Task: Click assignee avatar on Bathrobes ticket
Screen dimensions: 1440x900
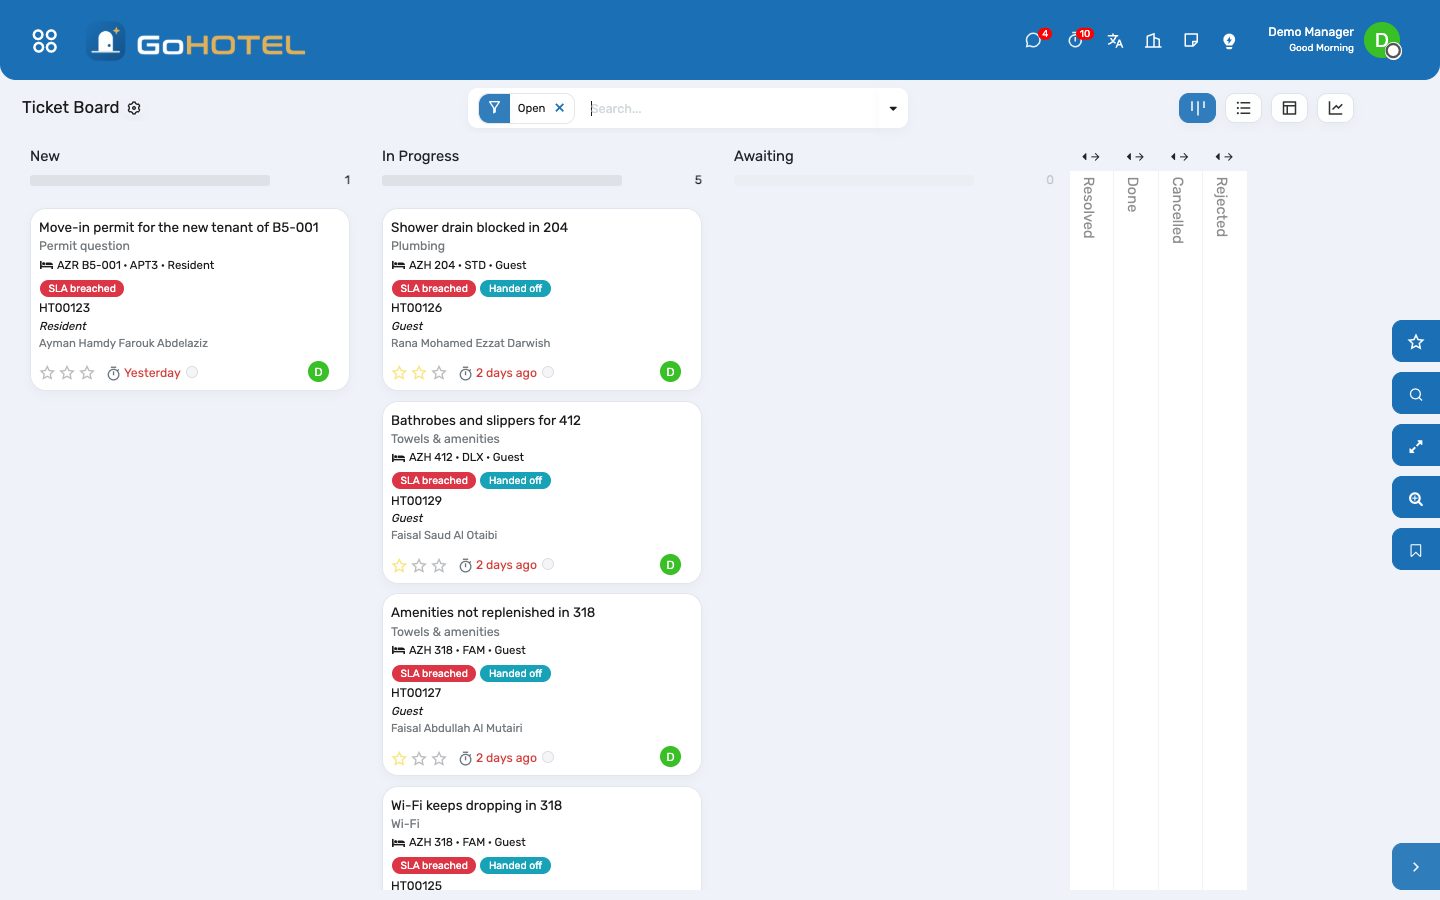Action: point(671,565)
